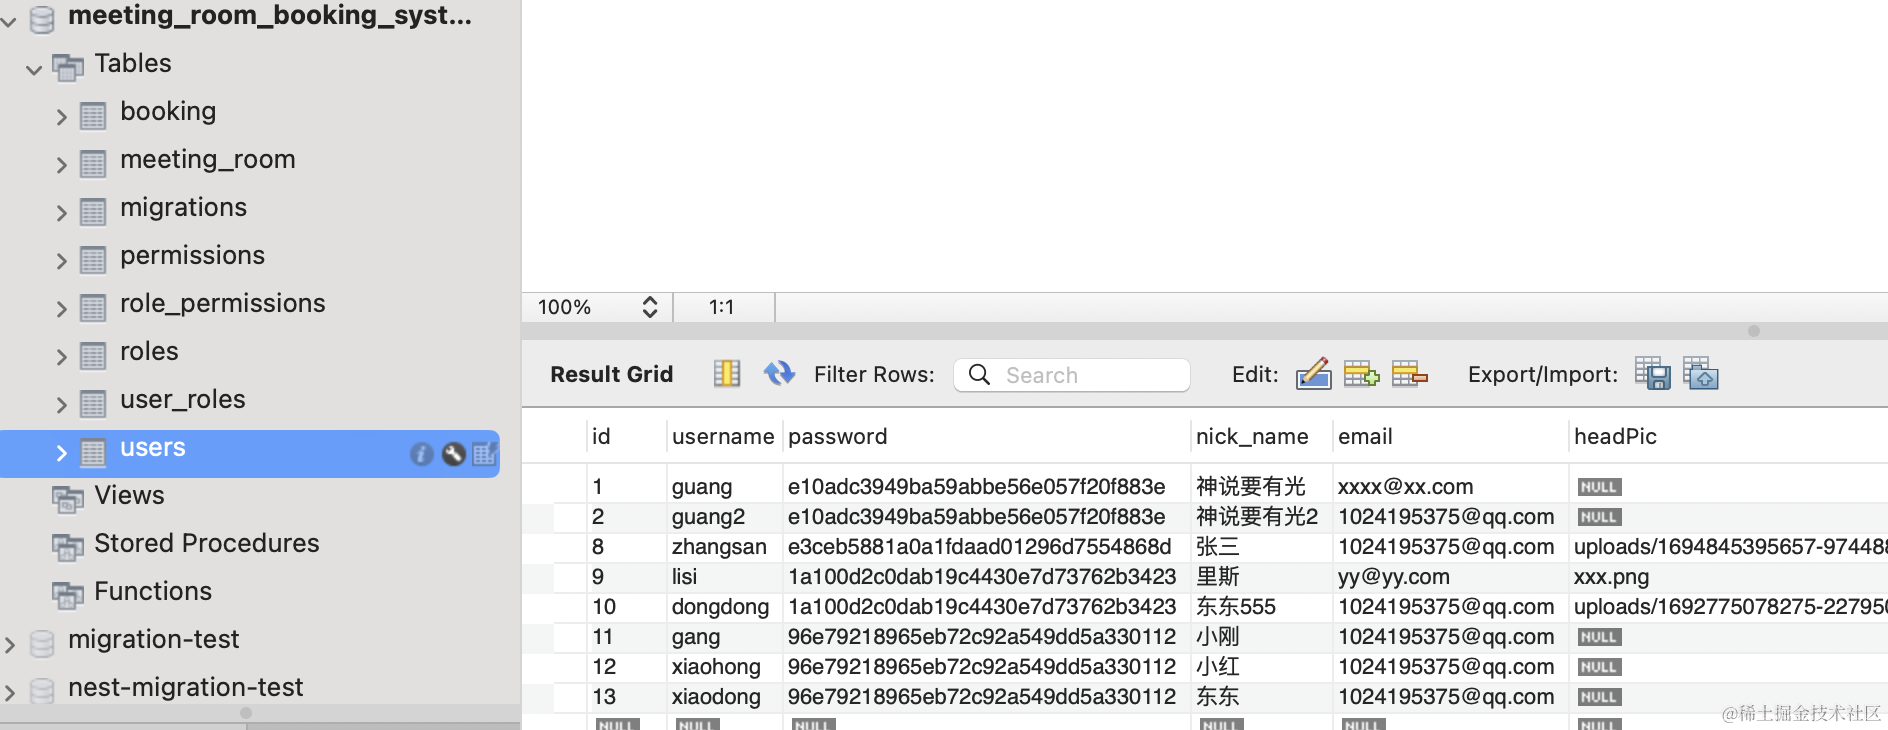This screenshot has width=1888, height=730.
Task: Click the username column header
Action: point(722,437)
